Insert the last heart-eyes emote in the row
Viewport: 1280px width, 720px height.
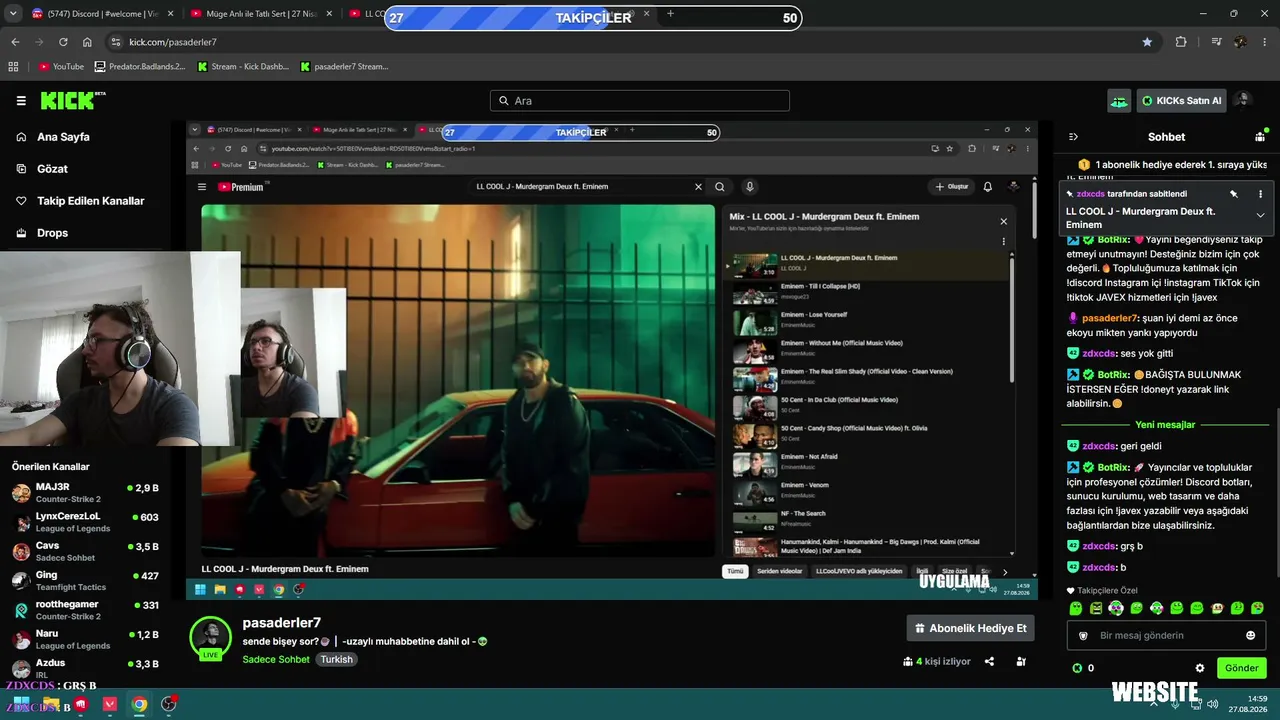[1258, 608]
